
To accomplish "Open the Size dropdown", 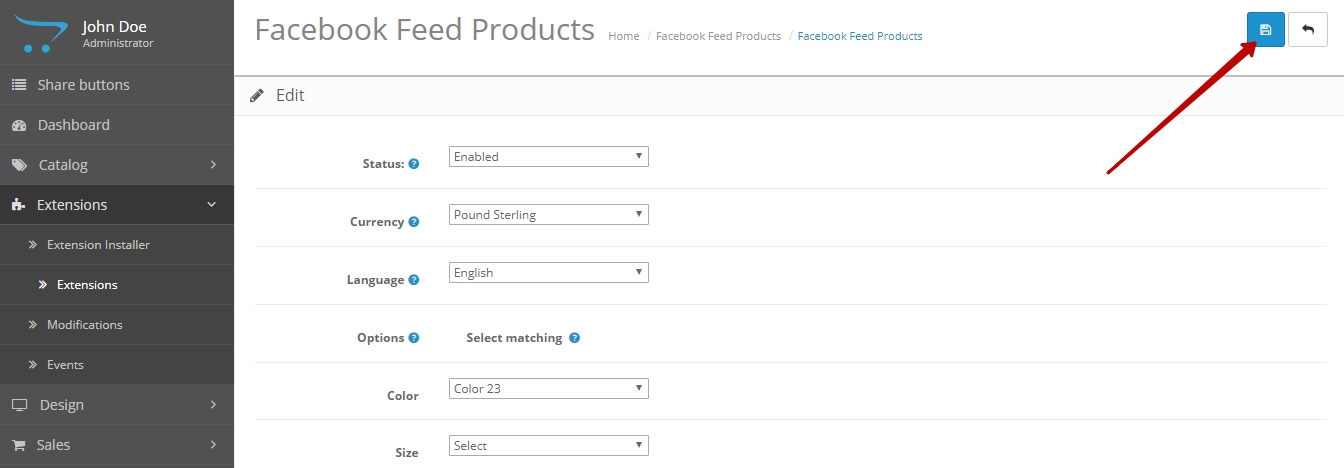I will [548, 446].
